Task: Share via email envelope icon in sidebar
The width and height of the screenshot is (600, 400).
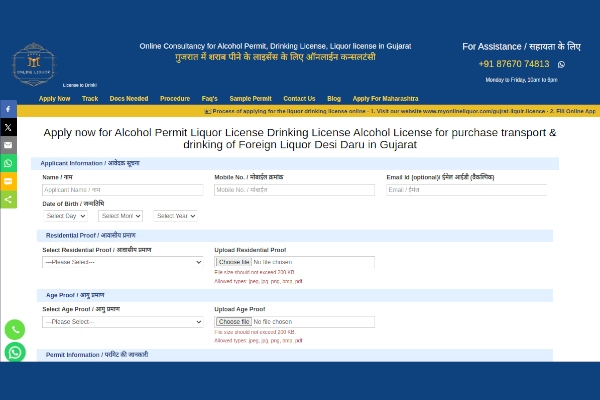Action: pos(8,145)
